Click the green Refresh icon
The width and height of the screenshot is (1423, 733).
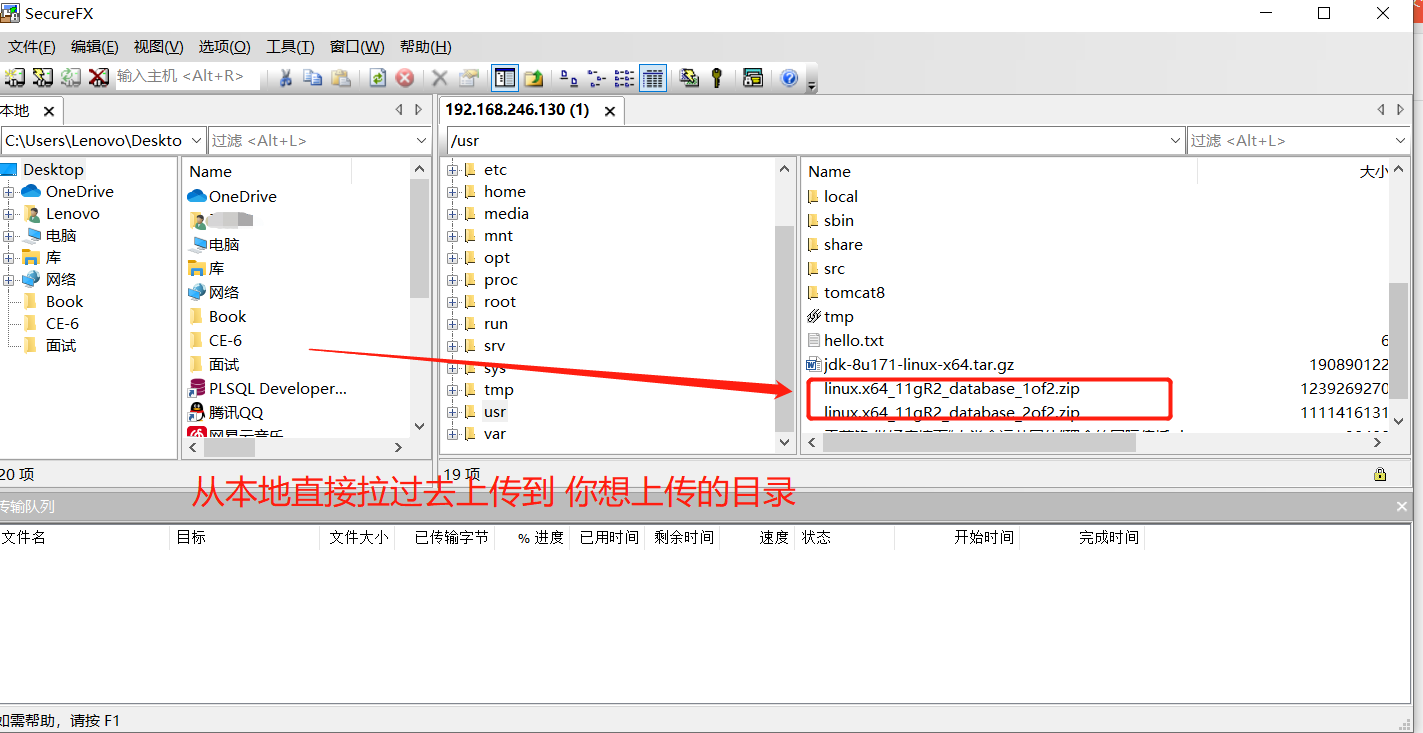point(377,77)
